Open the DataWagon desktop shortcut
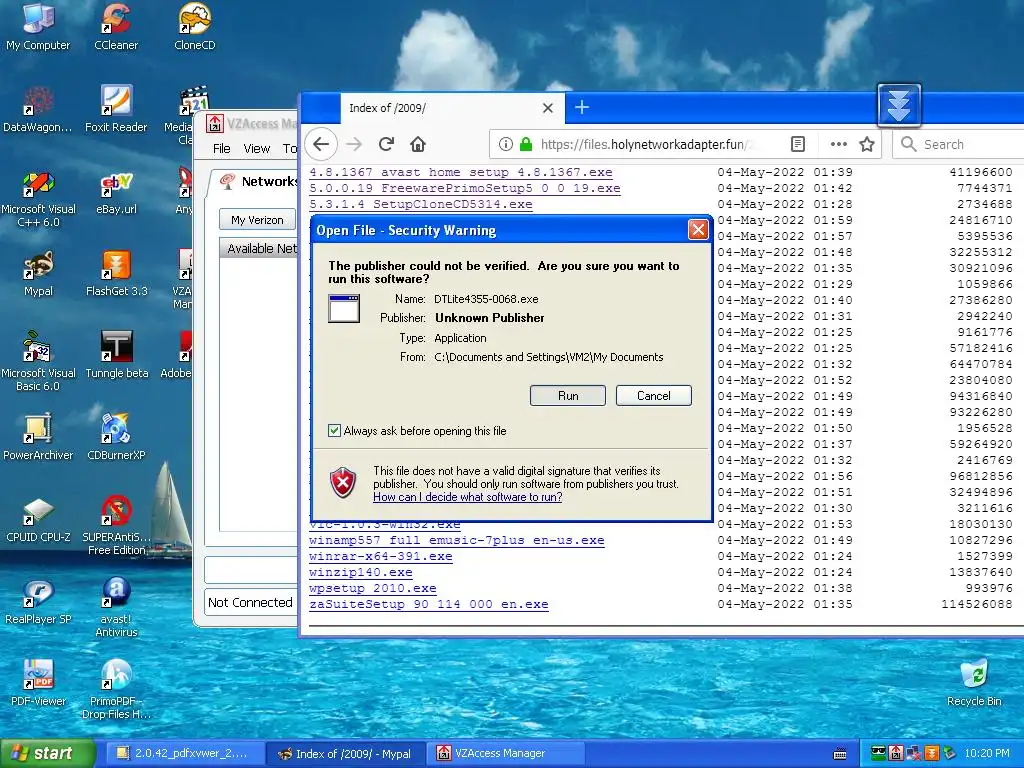The height and width of the screenshot is (768, 1024). [x=38, y=108]
